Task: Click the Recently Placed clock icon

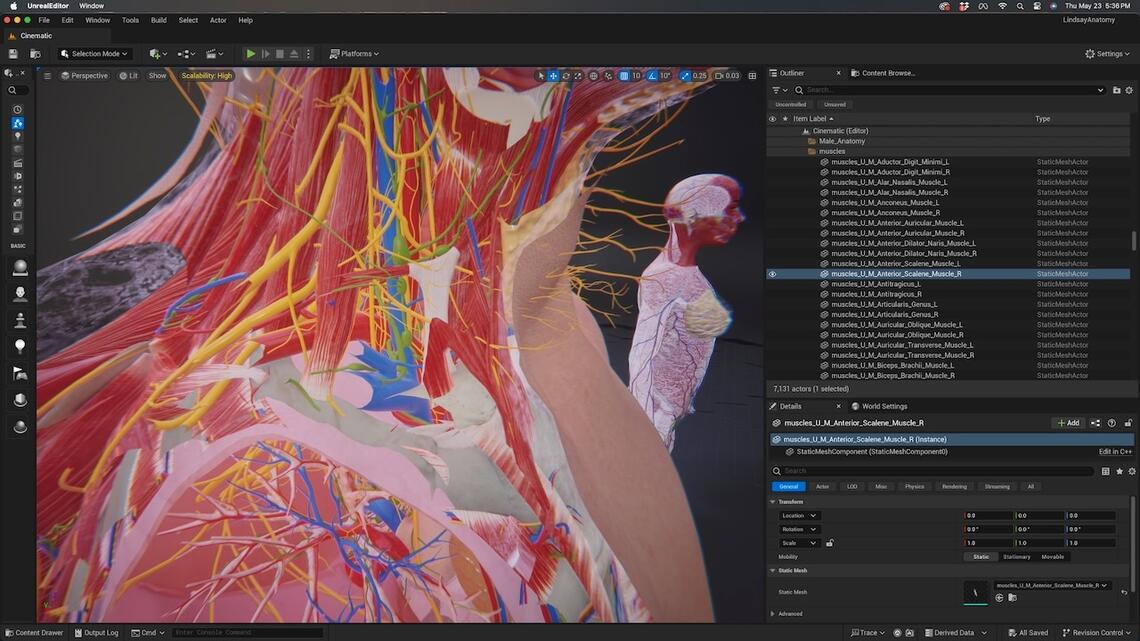Action: tap(17, 109)
